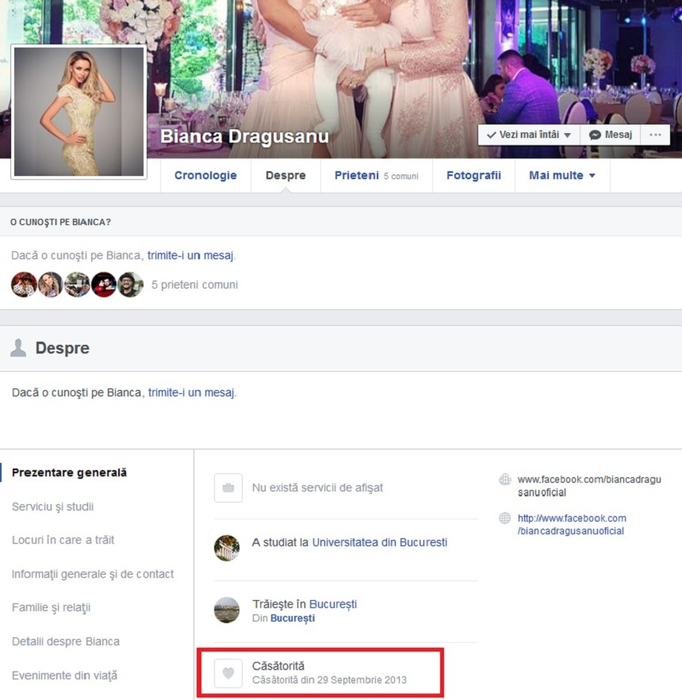Click the heart relationship icon
682x700 pixels.
[228, 673]
